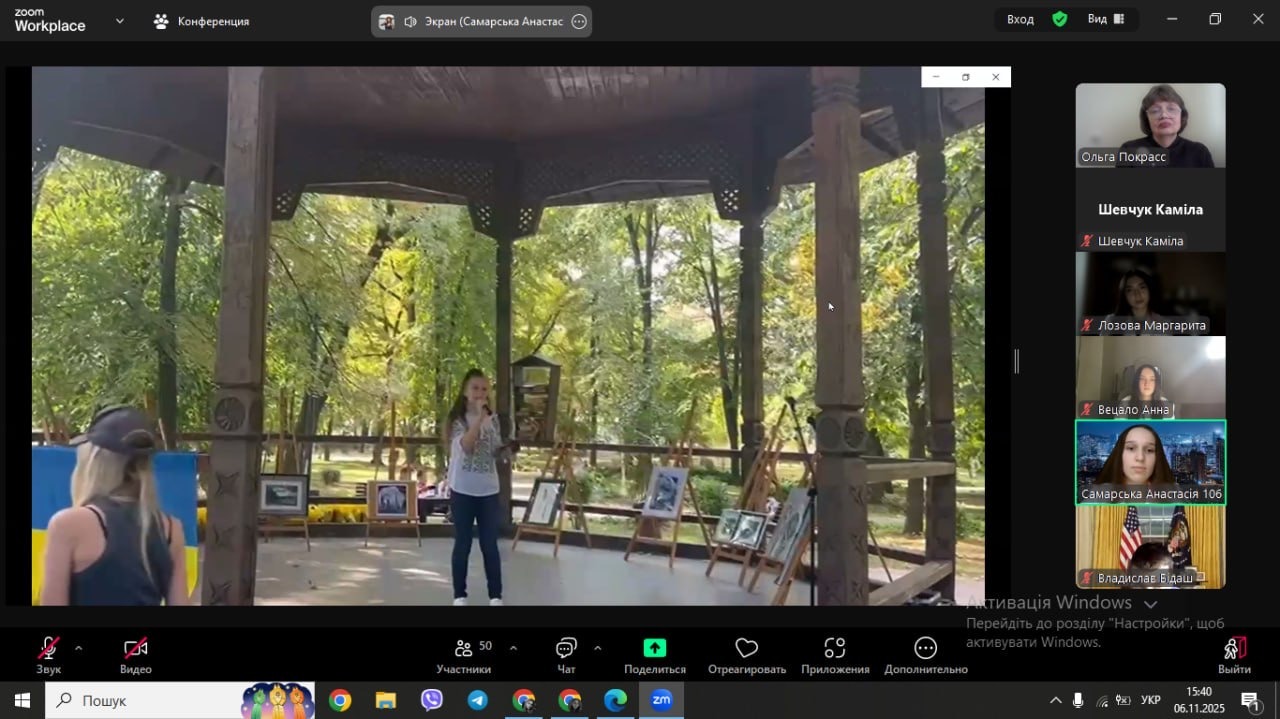Expand audio options arrow next to Звук
This screenshot has width=1280, height=719.
(78, 648)
